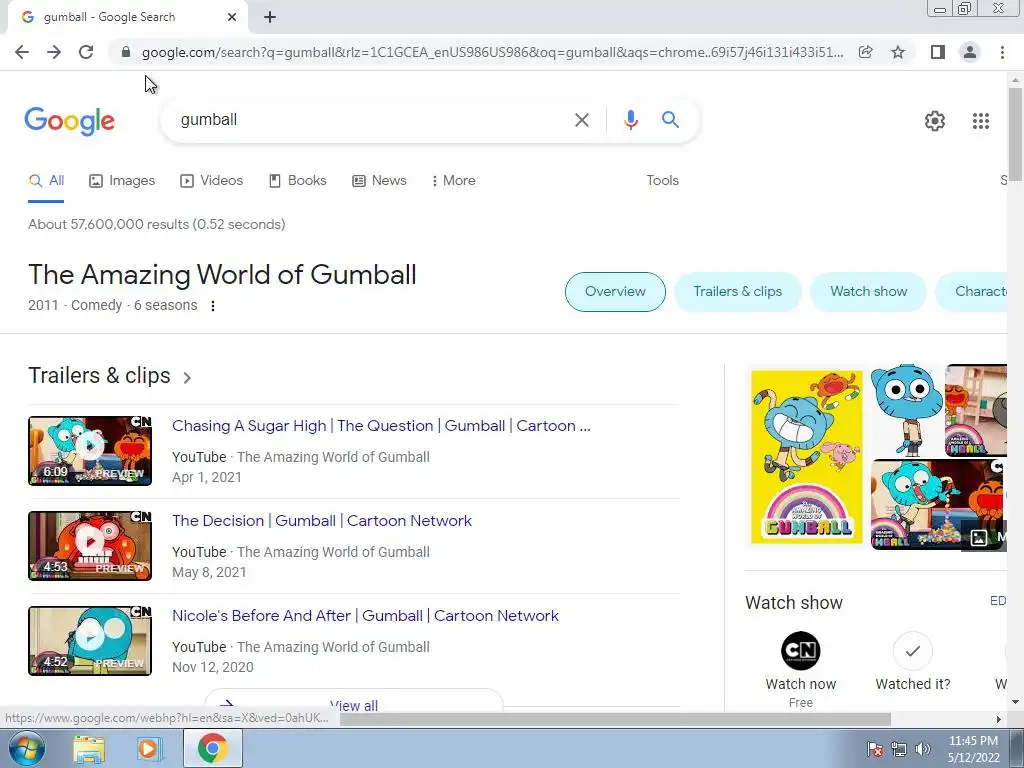Viewport: 1024px width, 768px height.
Task: Open Action Center flag in tray
Action: coord(874,749)
